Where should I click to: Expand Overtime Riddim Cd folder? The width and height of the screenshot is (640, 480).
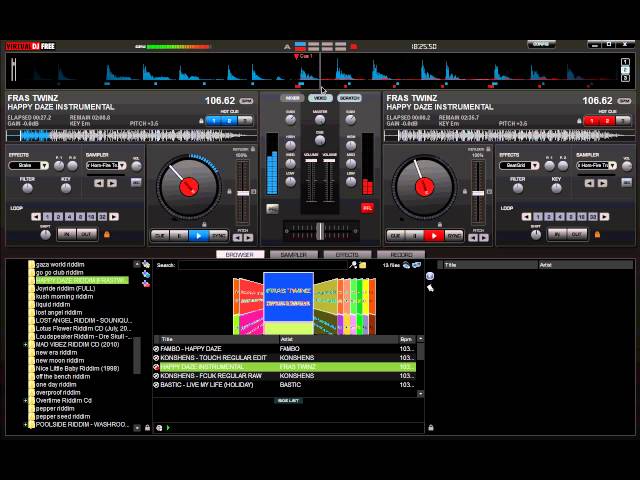coord(25,400)
